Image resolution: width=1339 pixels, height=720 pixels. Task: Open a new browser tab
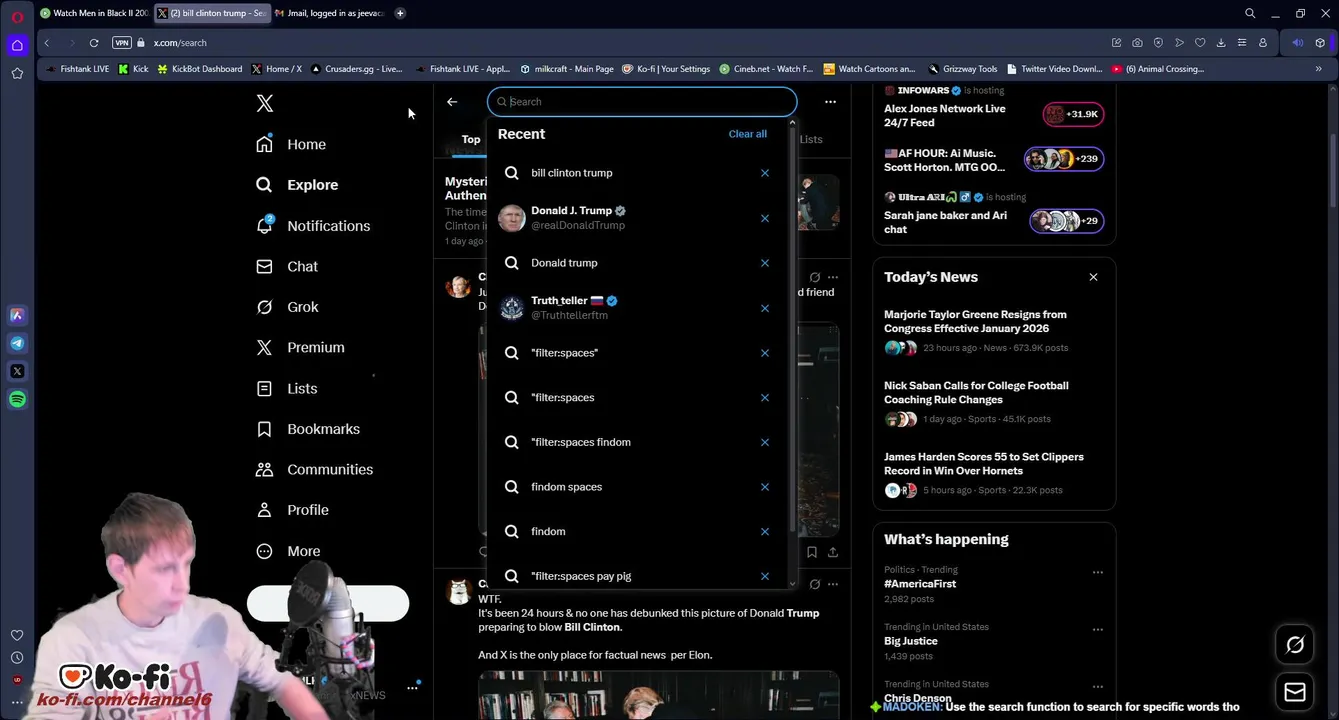[400, 13]
